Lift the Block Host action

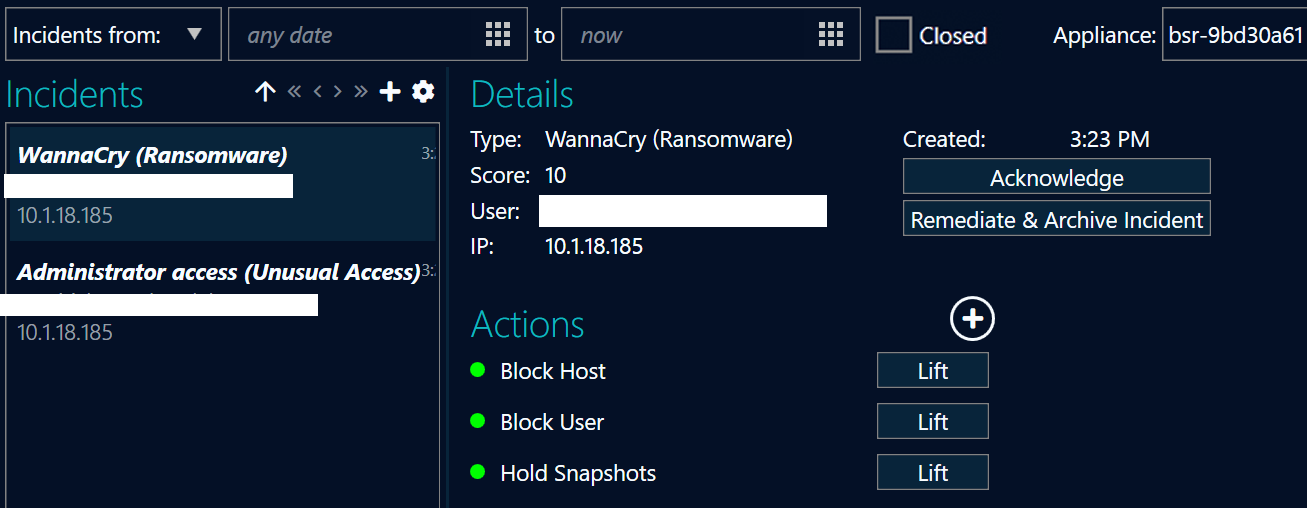click(932, 371)
